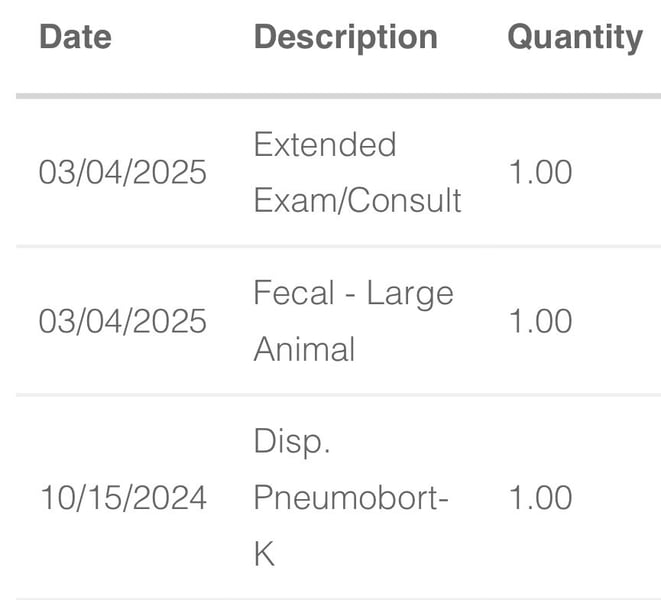Click the 1.00 quantity for Disp. Pneumobort-K
Viewport: 661px width, 600px height.
540,498
